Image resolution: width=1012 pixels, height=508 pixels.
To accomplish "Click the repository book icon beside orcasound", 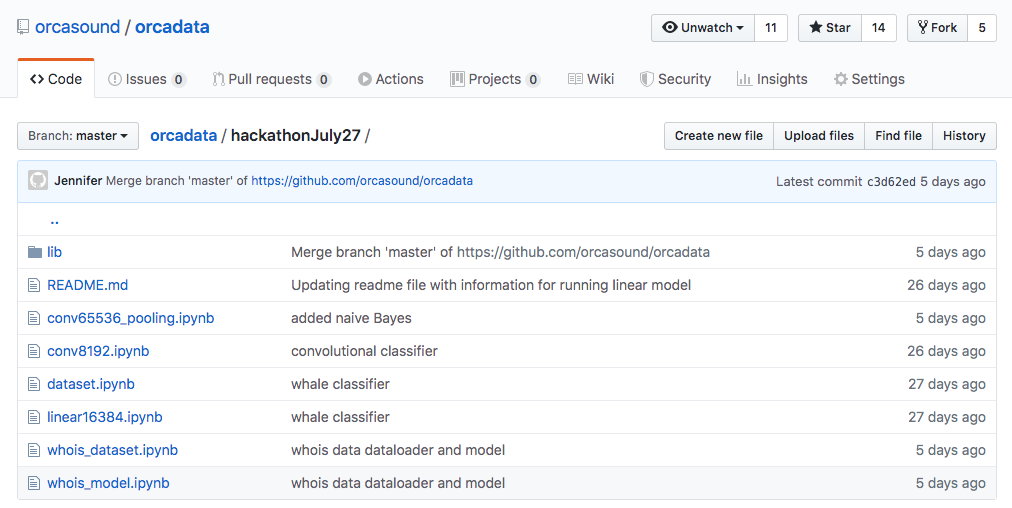I will point(23,27).
